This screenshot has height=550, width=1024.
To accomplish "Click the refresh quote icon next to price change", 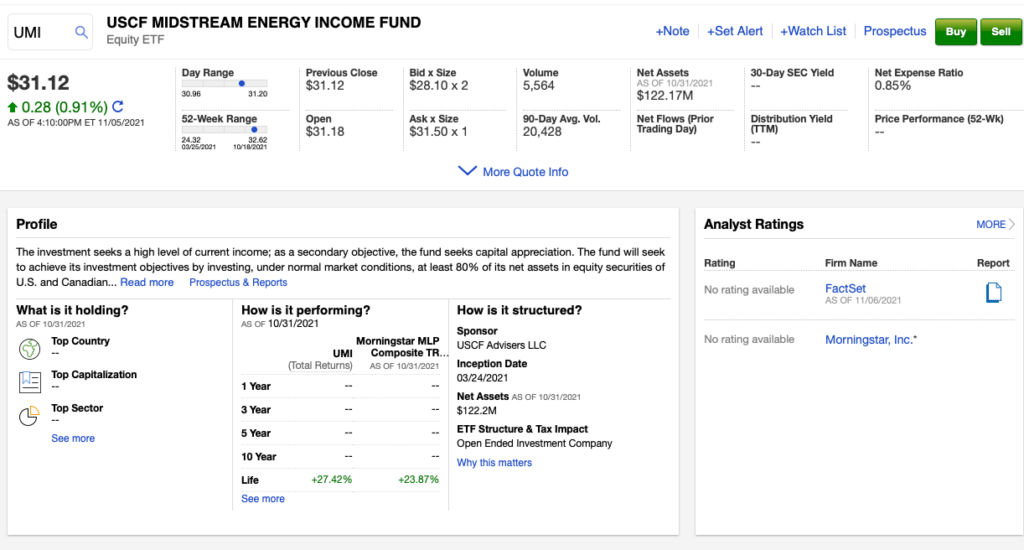I will pyautogui.click(x=118, y=107).
